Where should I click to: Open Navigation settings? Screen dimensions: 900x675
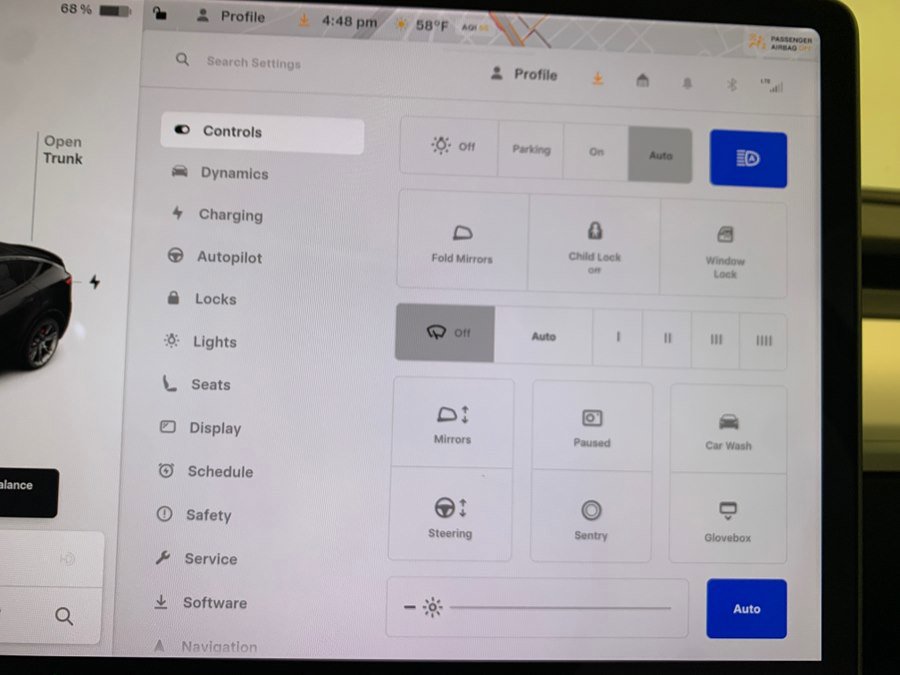205,647
